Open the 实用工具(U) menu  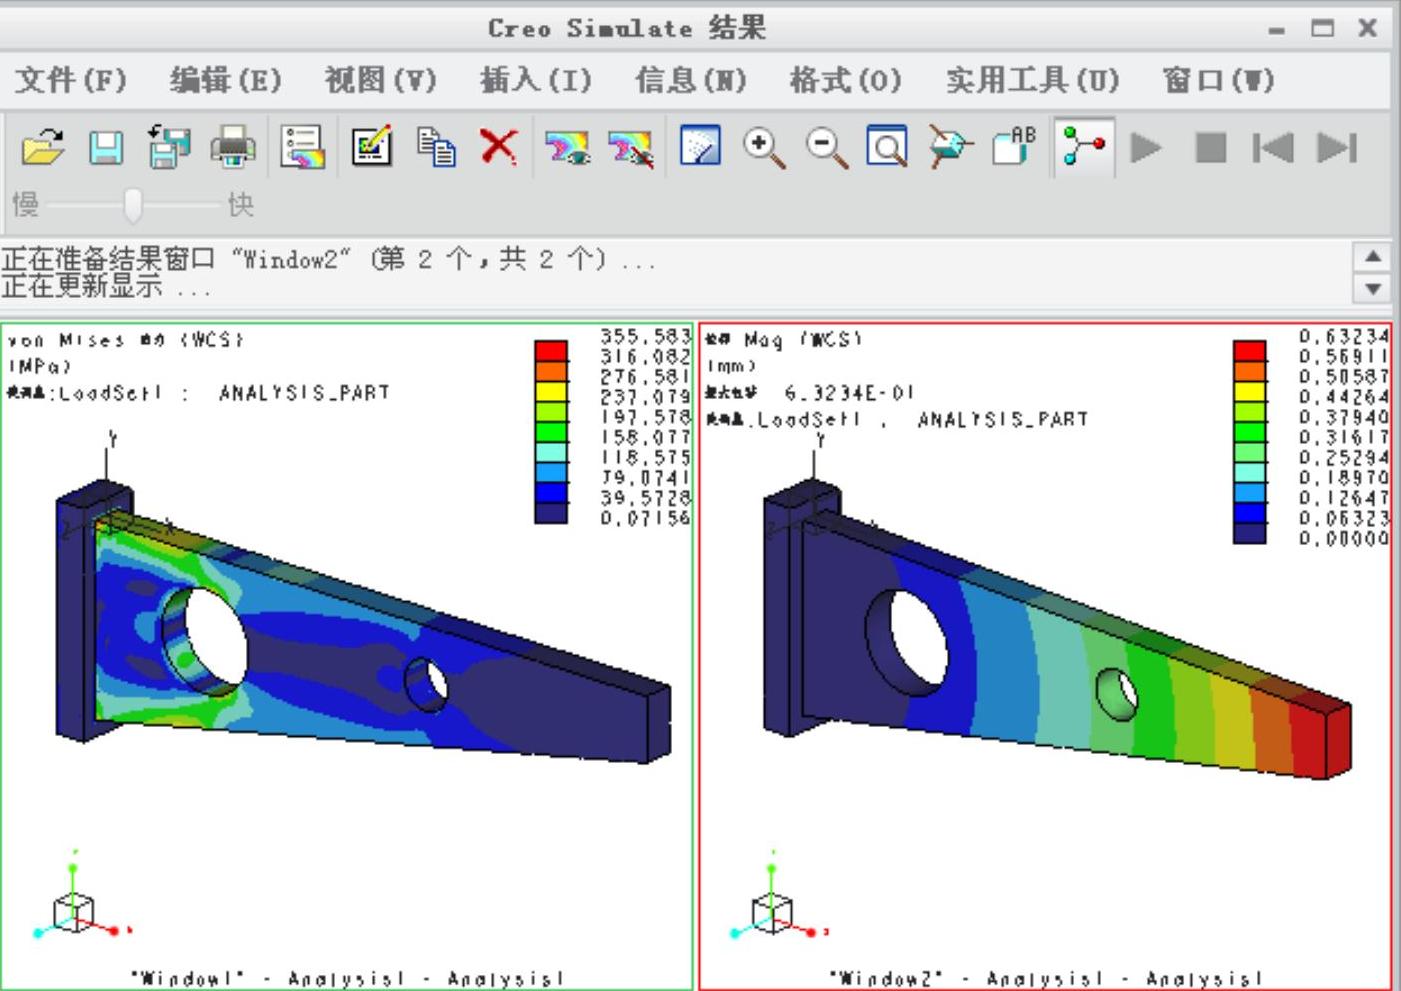pyautogui.click(x=1033, y=80)
